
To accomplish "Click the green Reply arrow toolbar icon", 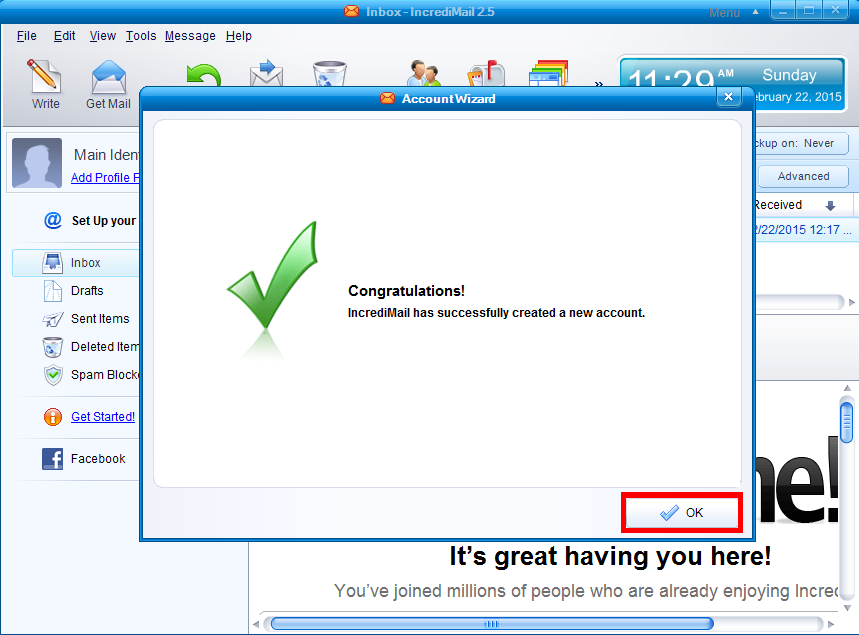I will coord(203,75).
